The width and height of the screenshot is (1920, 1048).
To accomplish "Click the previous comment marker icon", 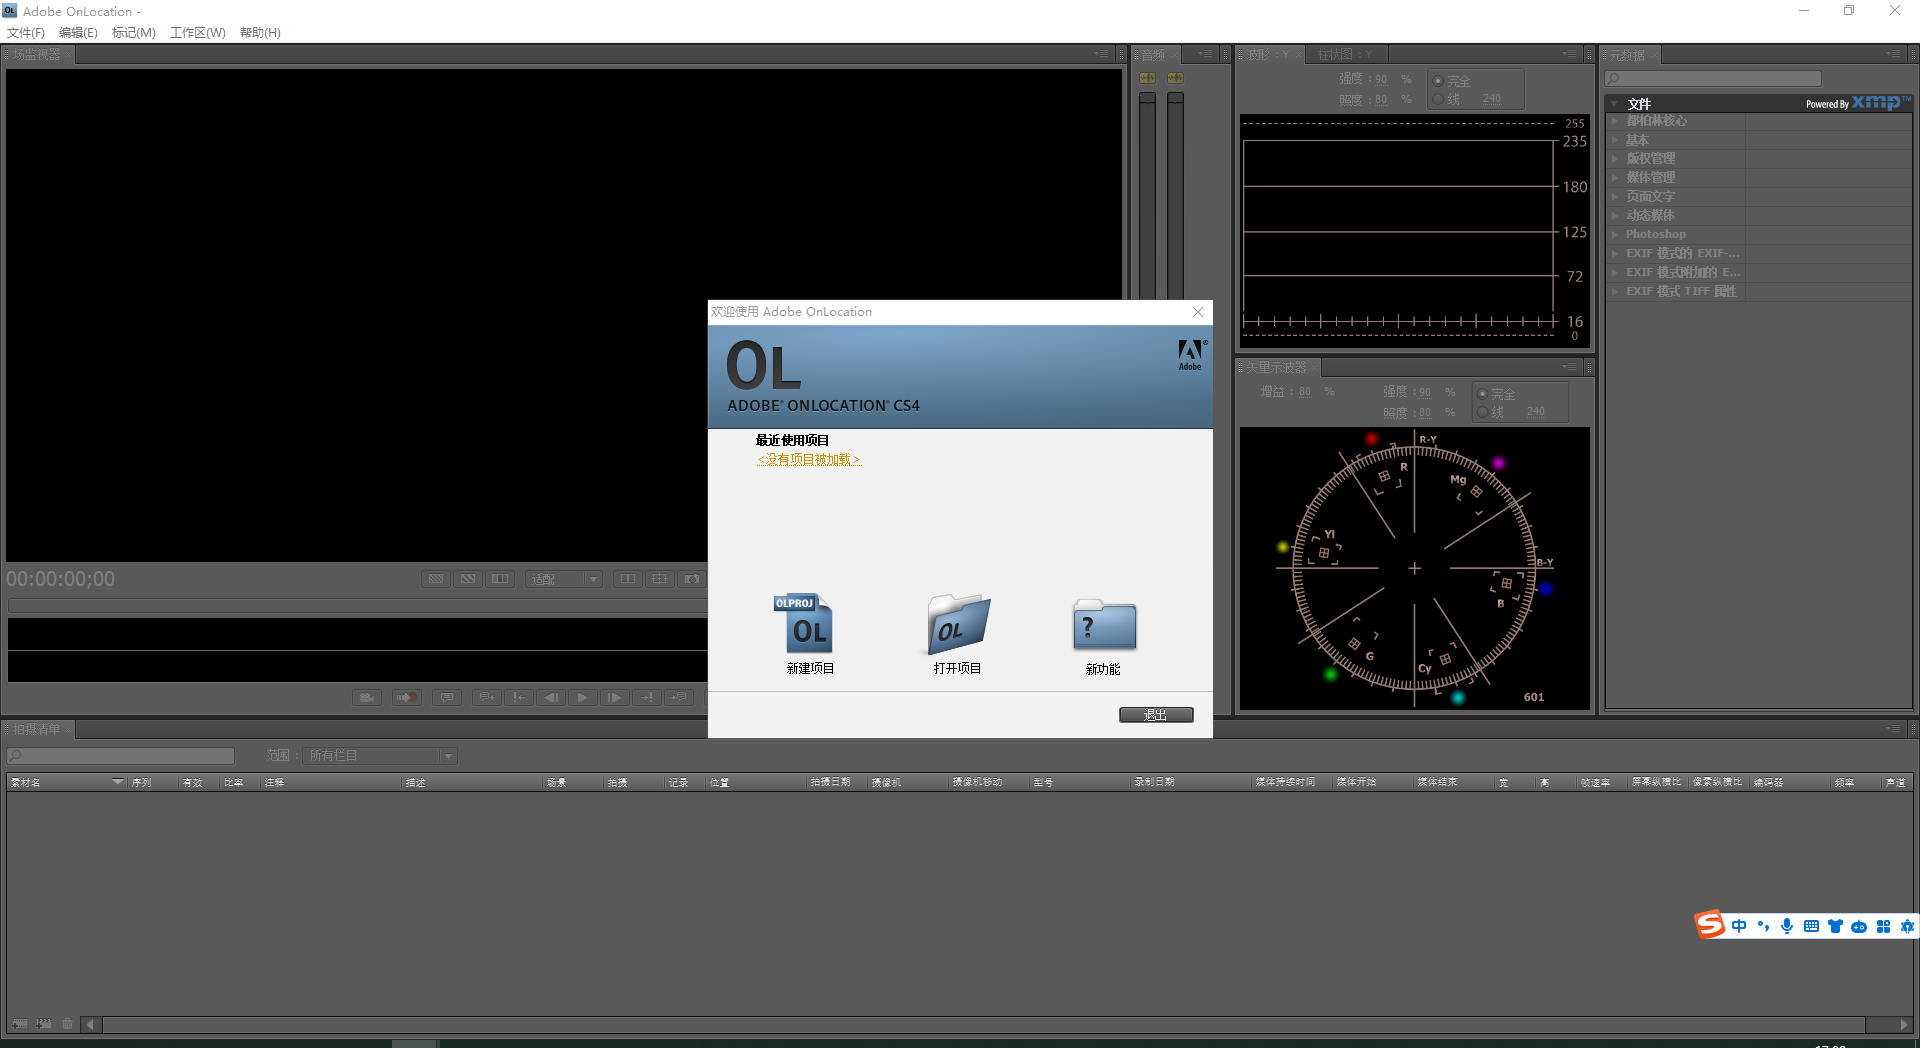I will (x=487, y=698).
